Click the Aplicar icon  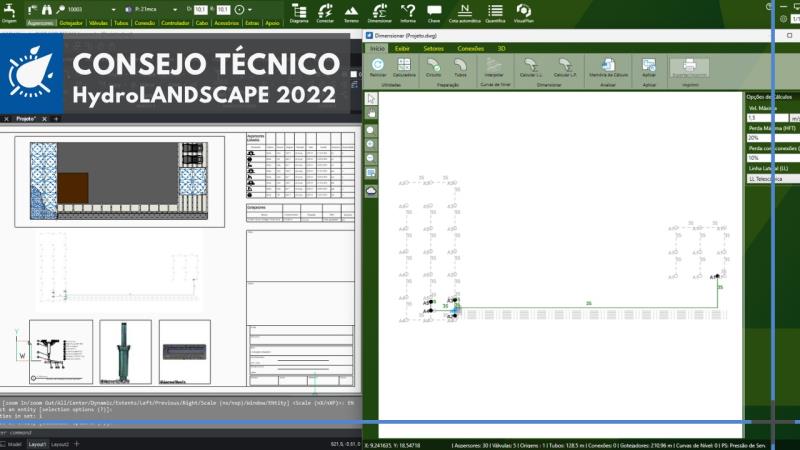tap(649, 67)
